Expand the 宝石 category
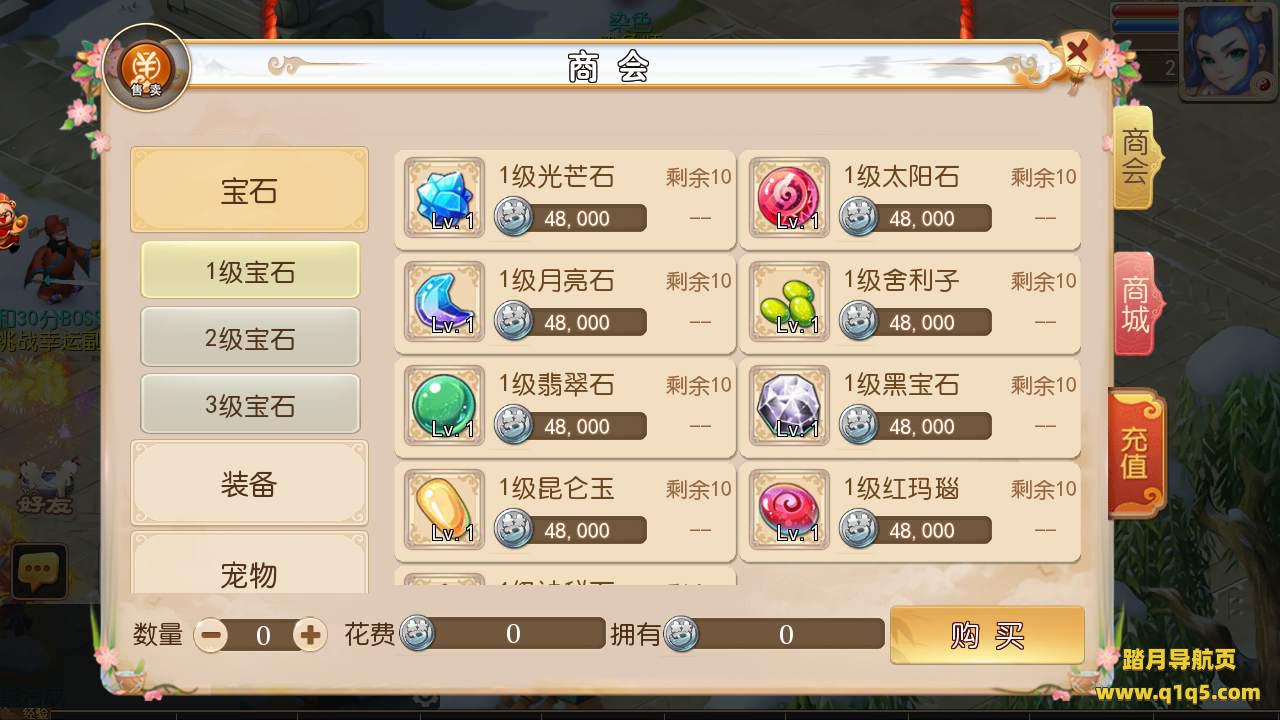1280x720 pixels. coord(249,190)
